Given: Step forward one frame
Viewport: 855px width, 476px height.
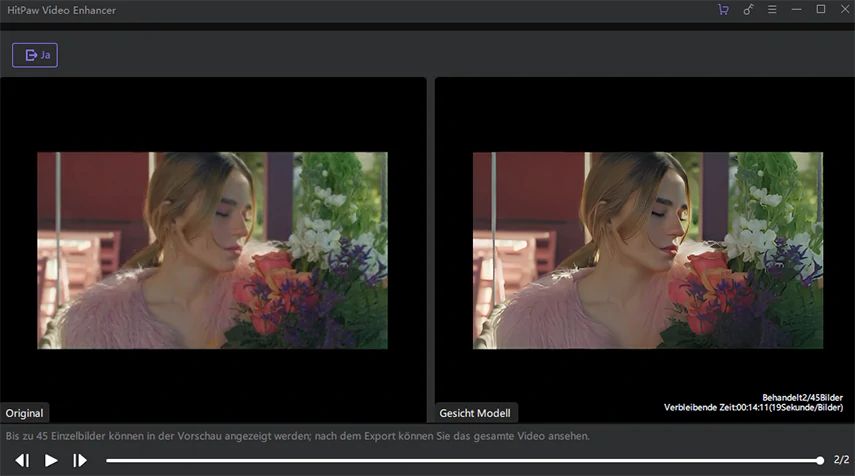Looking at the screenshot, I should coord(80,461).
